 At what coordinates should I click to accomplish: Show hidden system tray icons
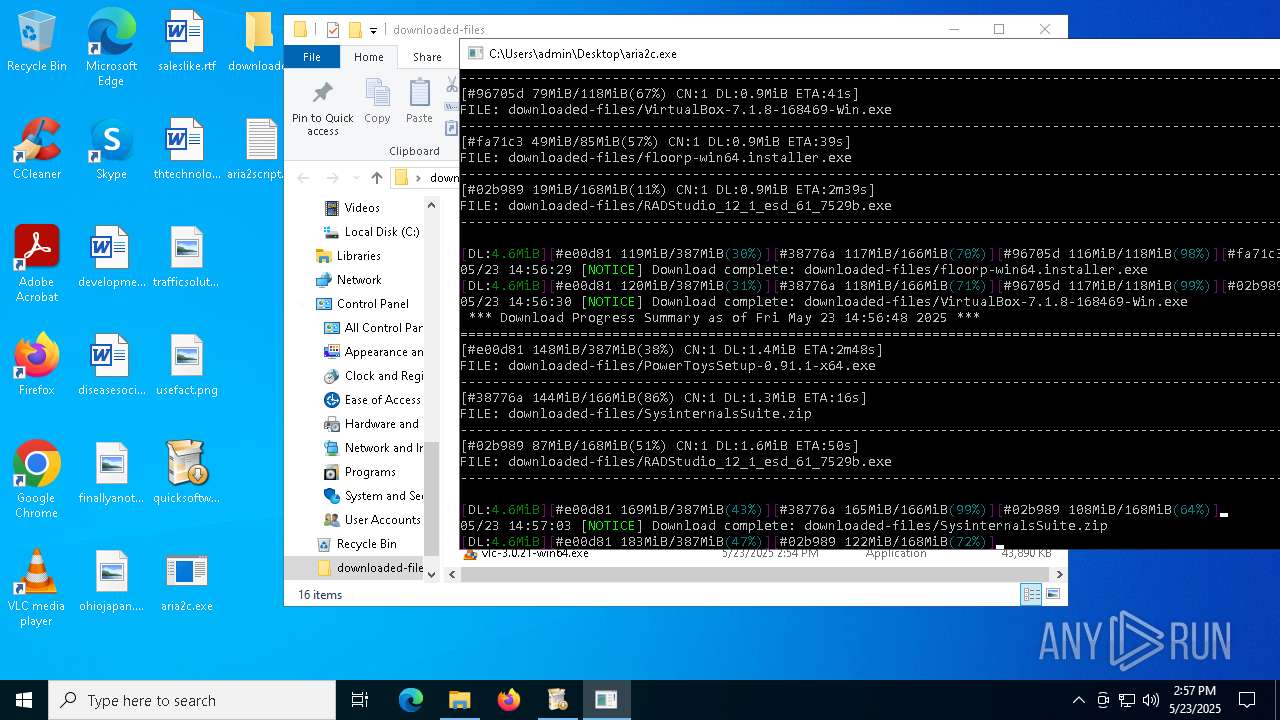[1078, 700]
